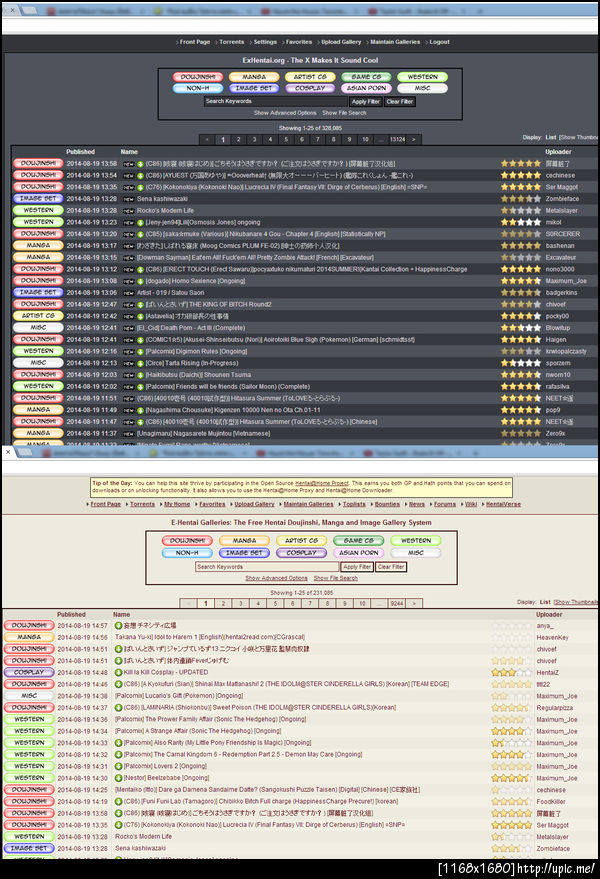Click torrent icon in Tarta Rising (In-Progress) row

pyautogui.click(x=140, y=363)
